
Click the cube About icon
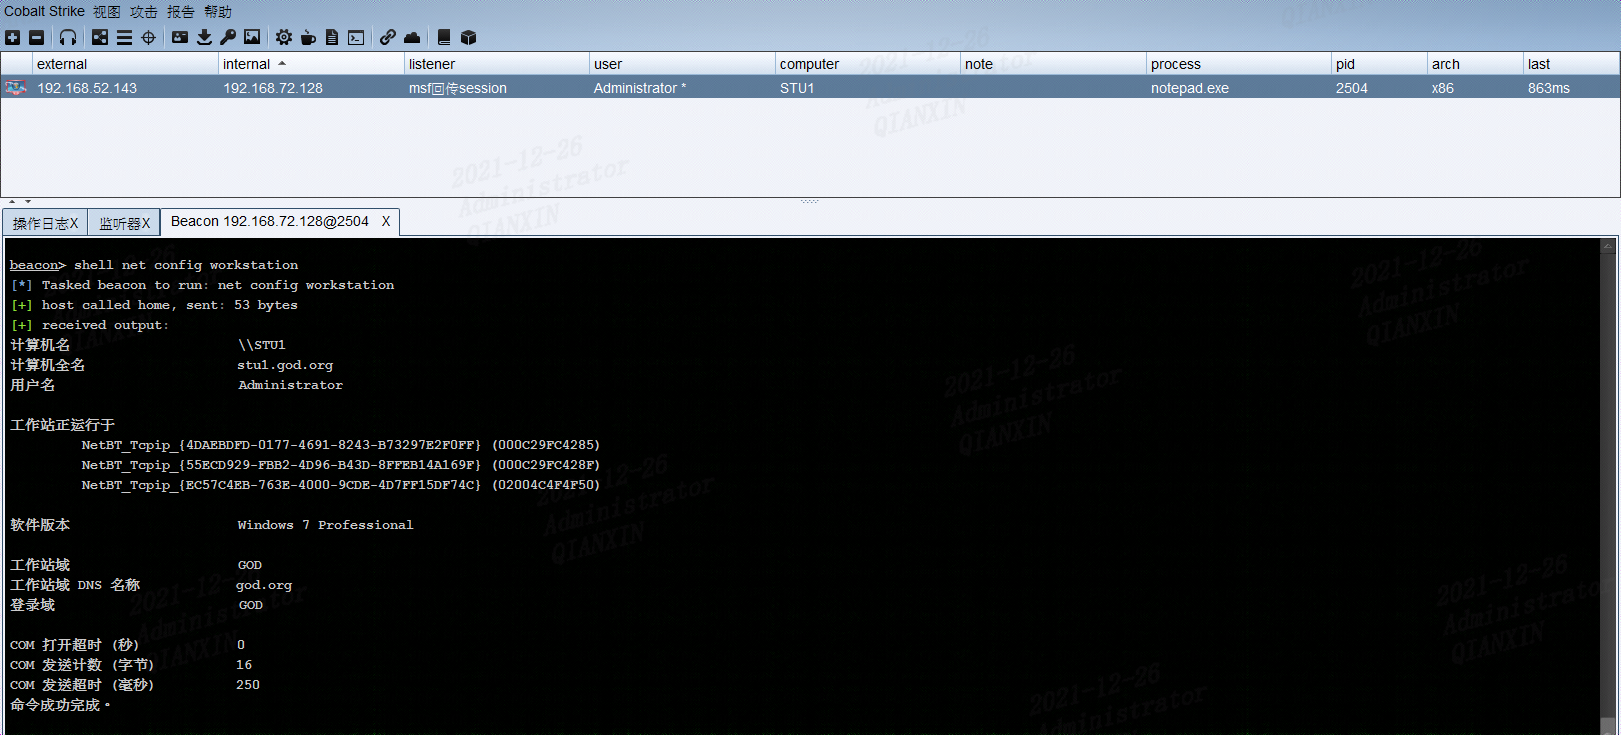468,37
